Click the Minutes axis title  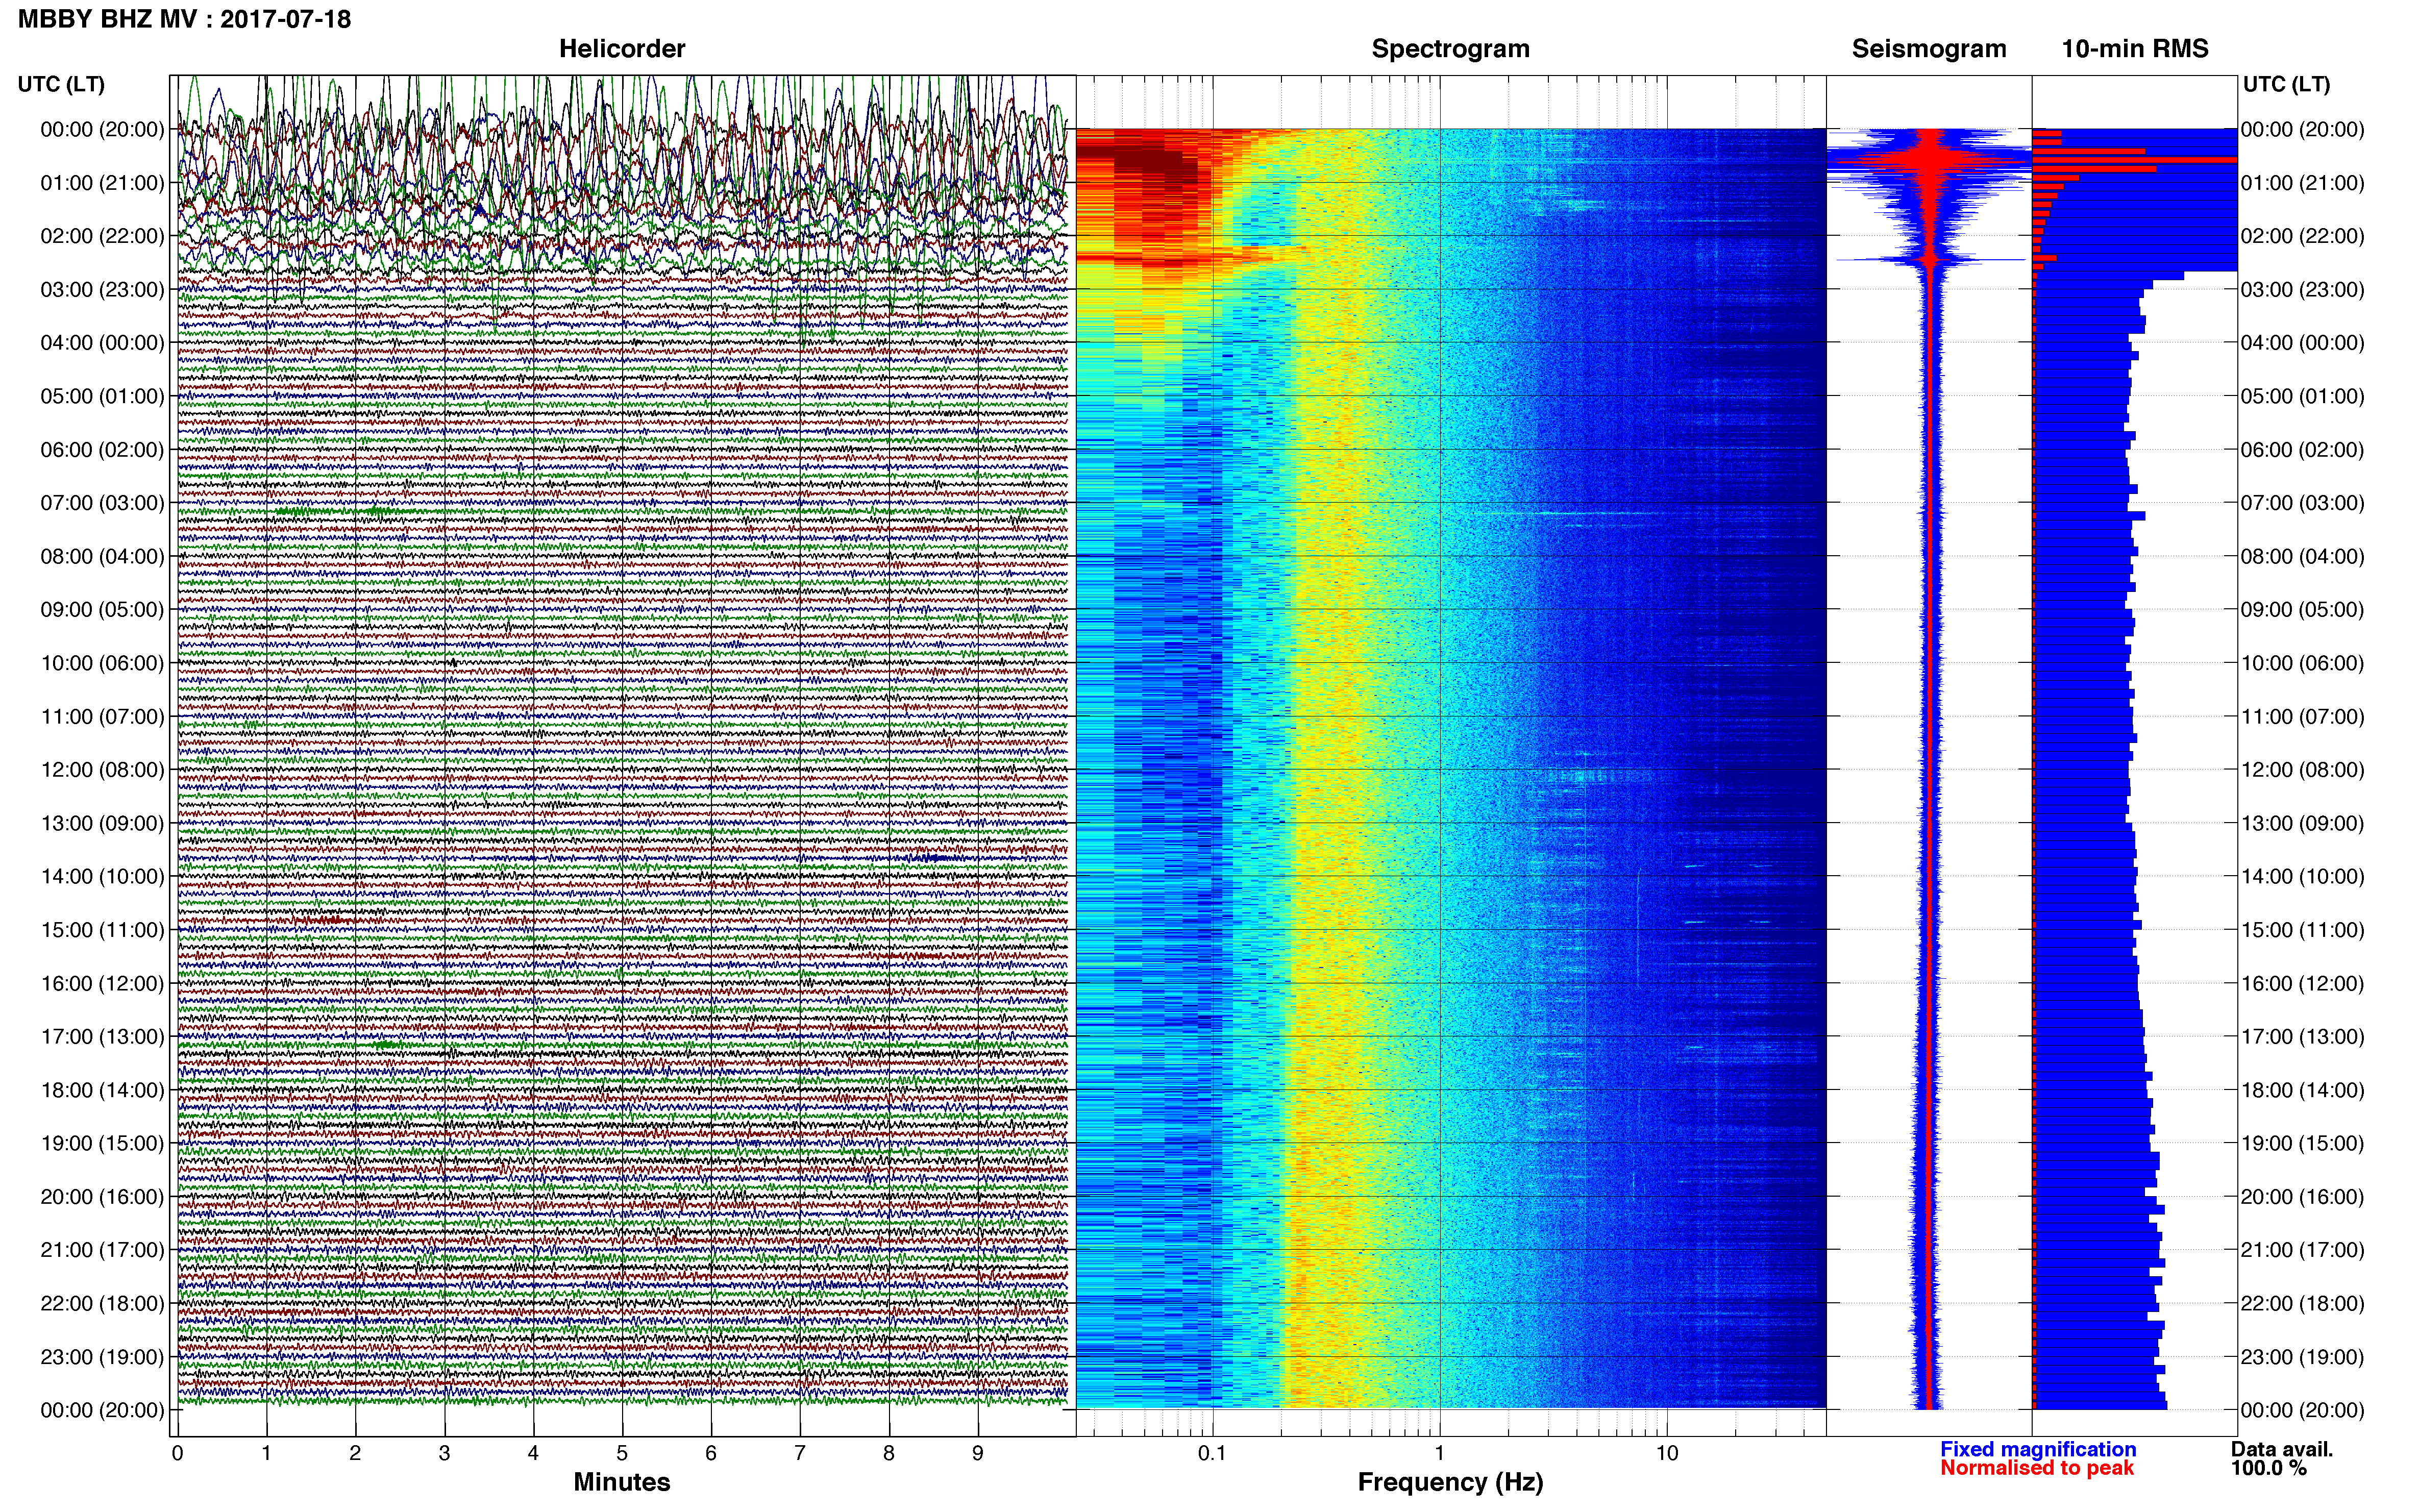621,1481
